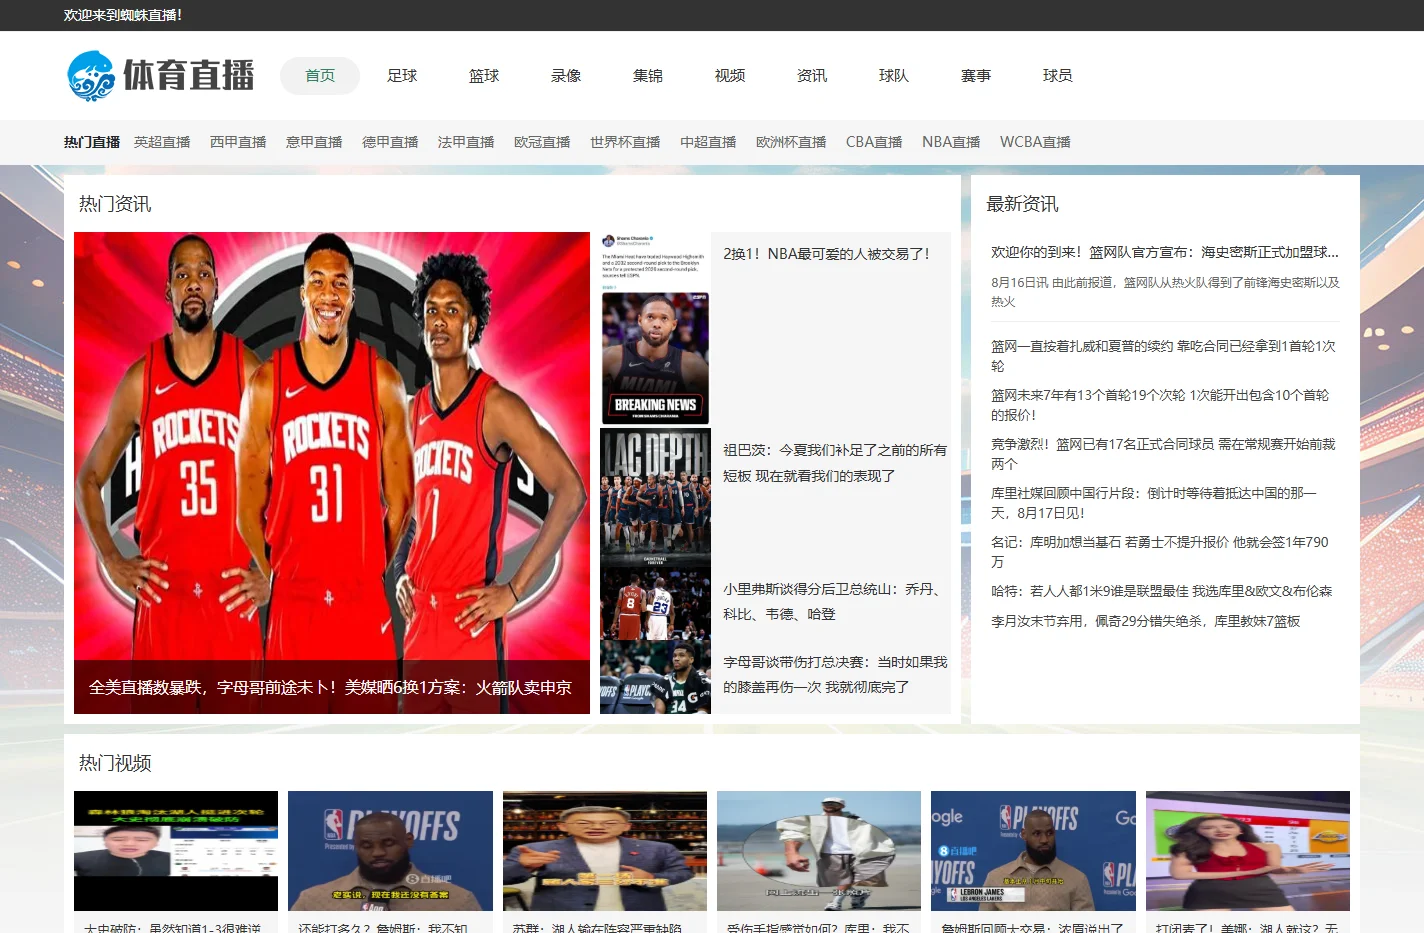
Task: Open the 西甲直播 link
Action: tap(238, 142)
